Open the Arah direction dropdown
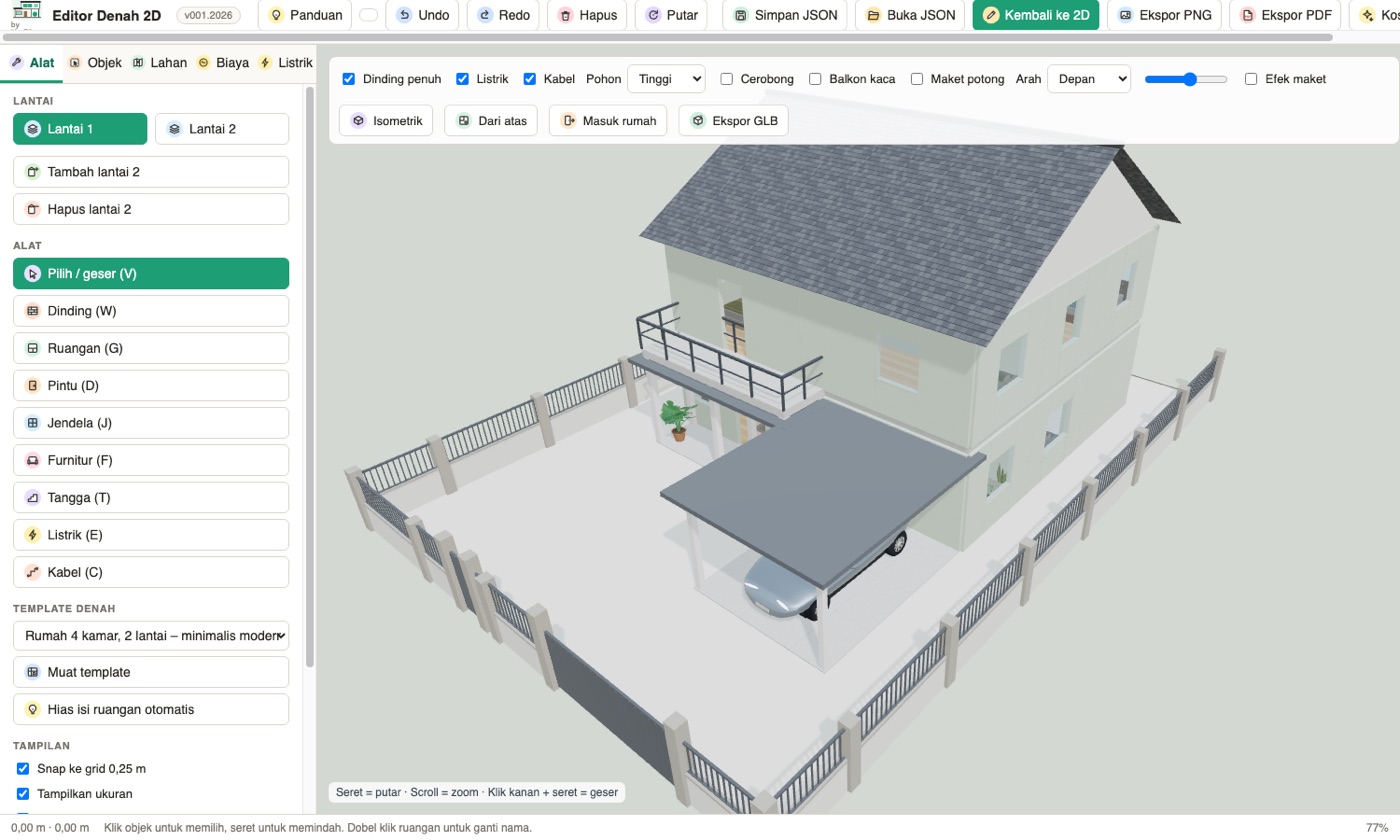This screenshot has width=1400, height=840. click(x=1089, y=79)
